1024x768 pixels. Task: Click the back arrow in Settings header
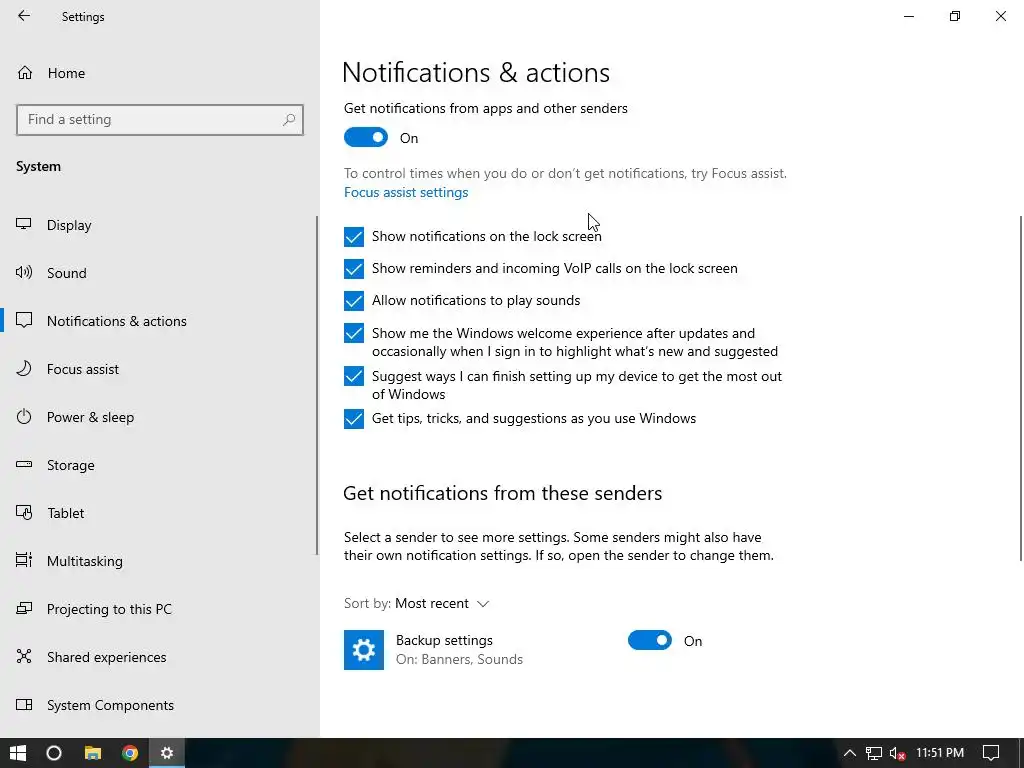click(24, 16)
